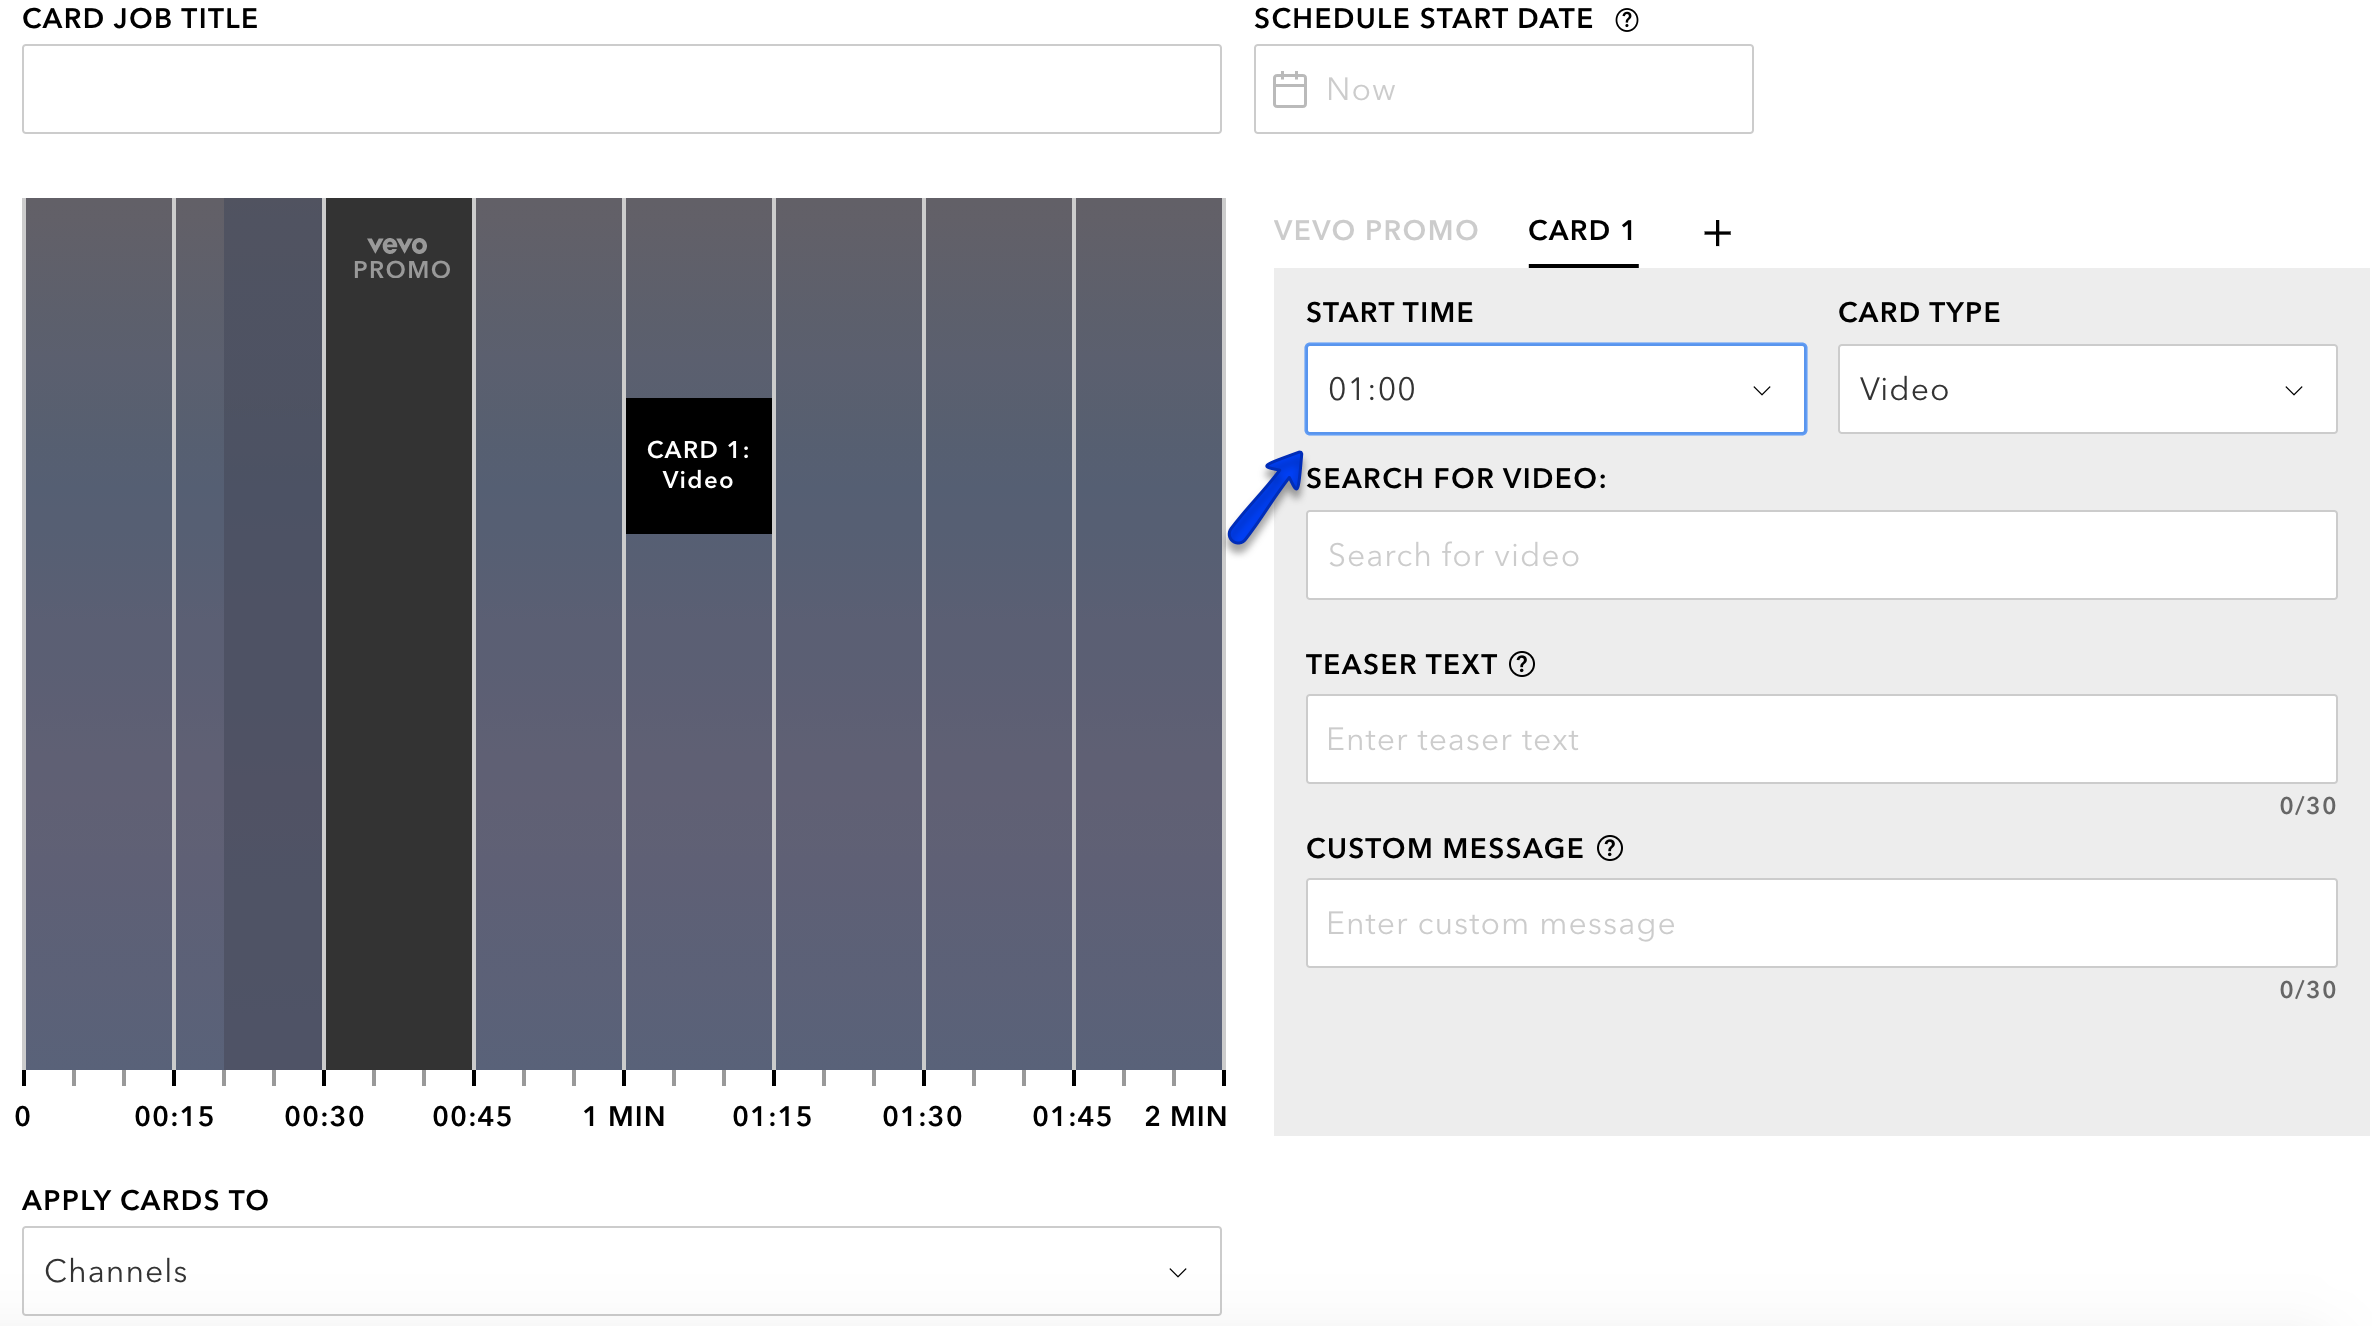The height and width of the screenshot is (1326, 2372).
Task: Click the 01:30 timeline label
Action: click(x=922, y=1116)
